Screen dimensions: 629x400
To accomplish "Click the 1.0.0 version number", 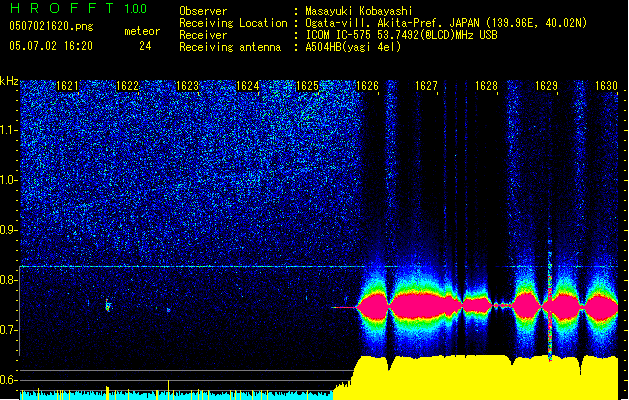I will (x=135, y=8).
